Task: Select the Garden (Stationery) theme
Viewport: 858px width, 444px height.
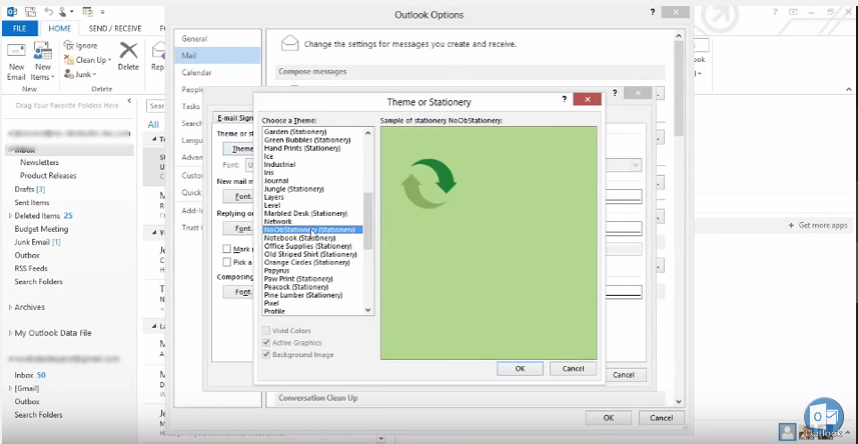Action: click(295, 132)
